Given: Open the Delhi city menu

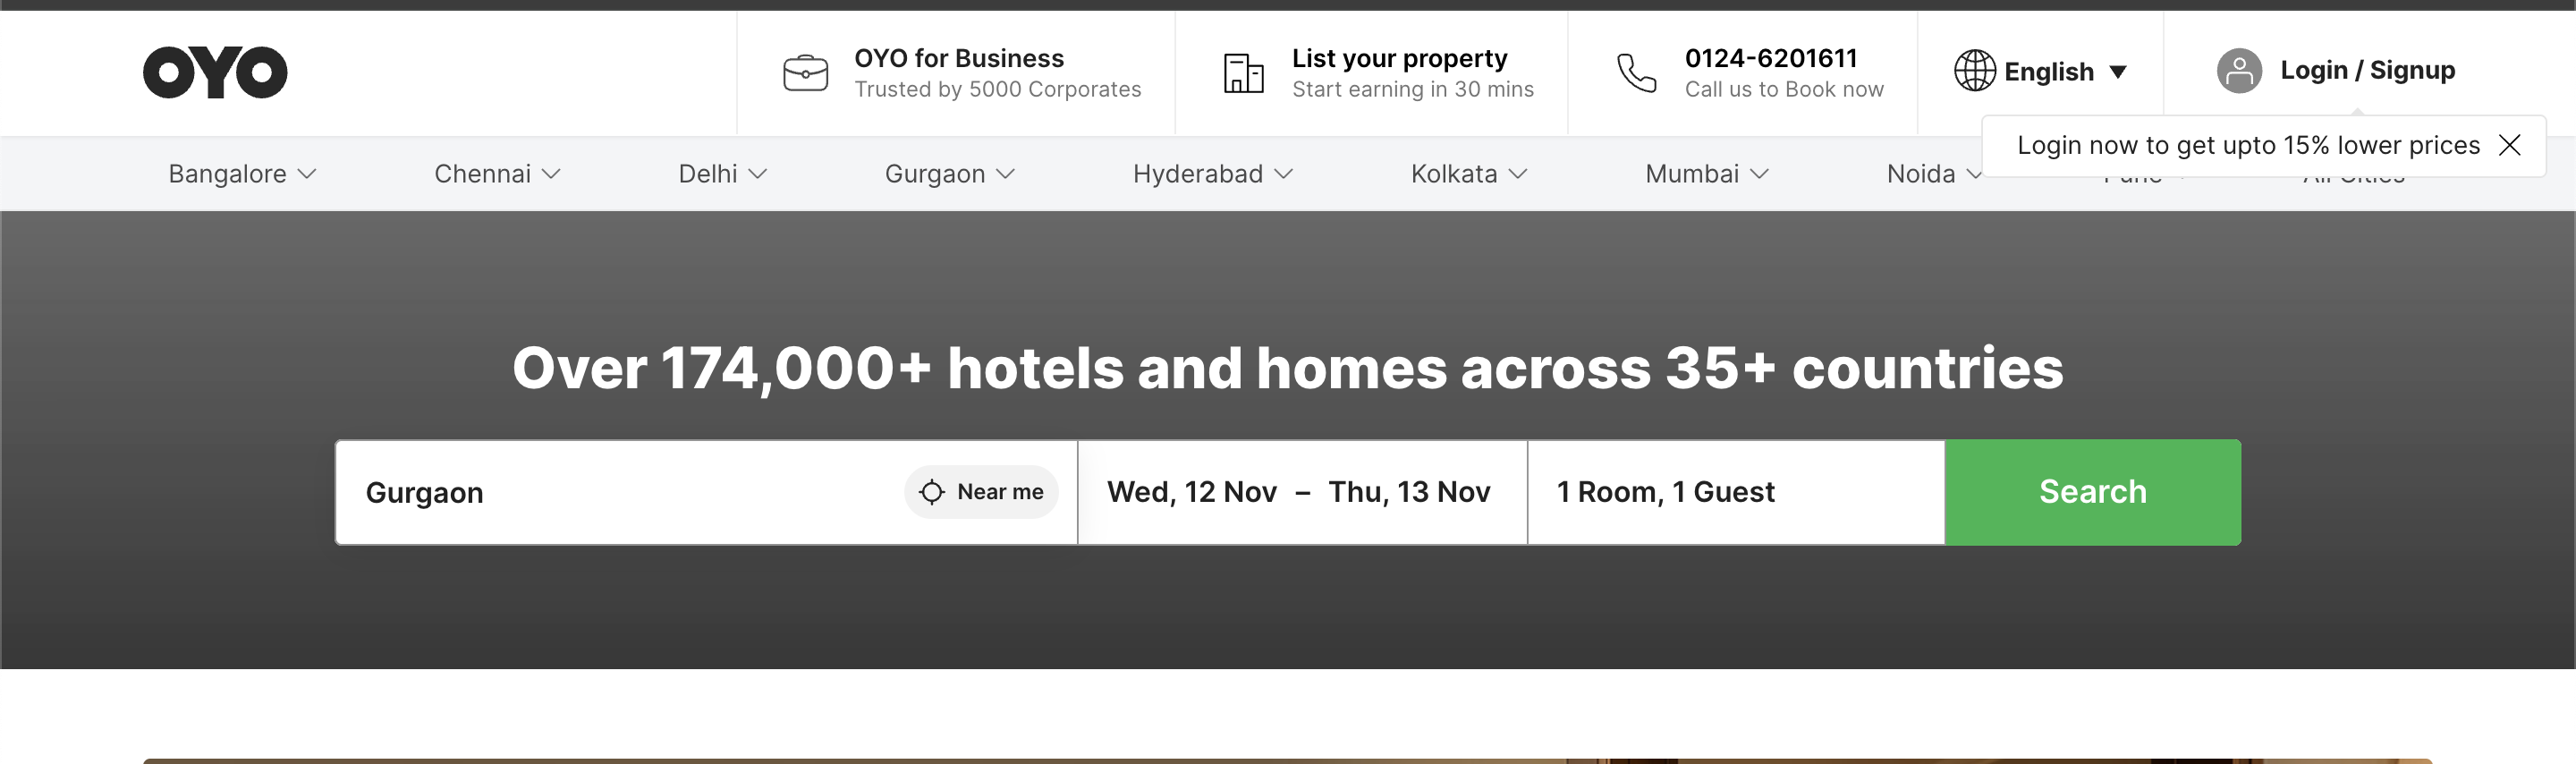Looking at the screenshot, I should (x=722, y=174).
